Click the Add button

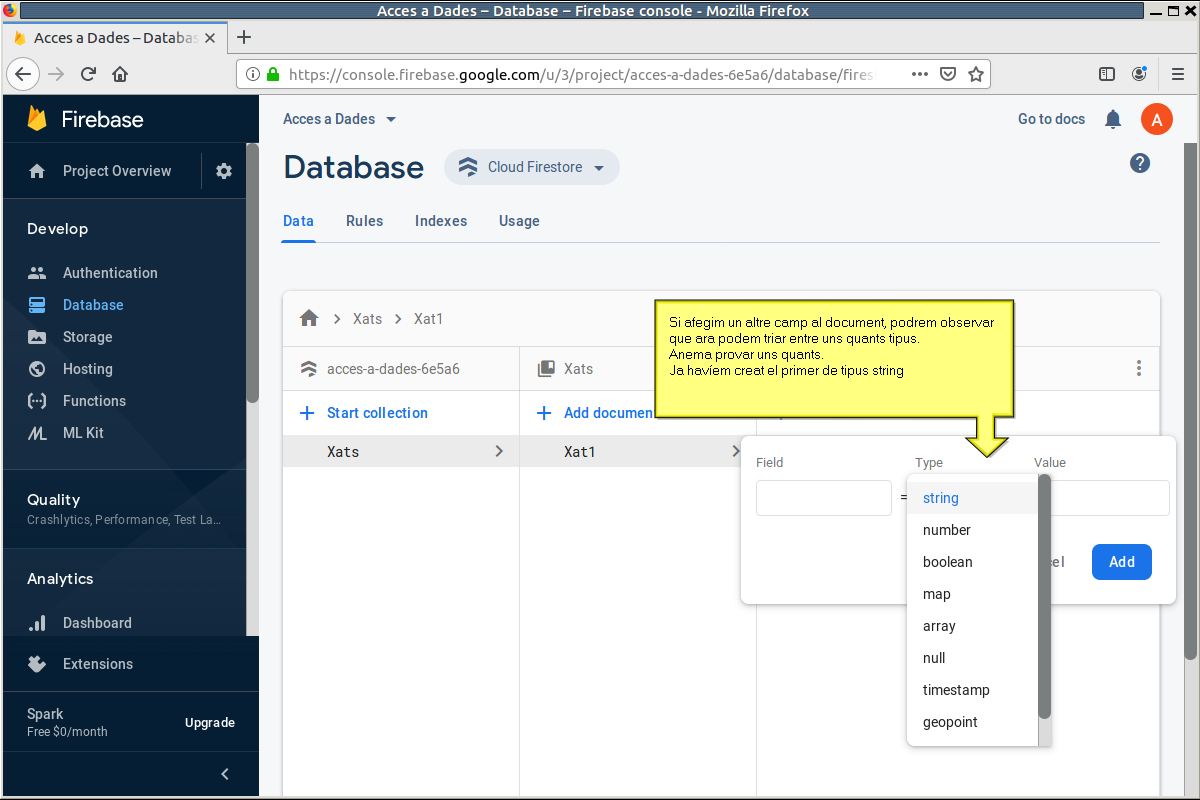tap(1122, 562)
